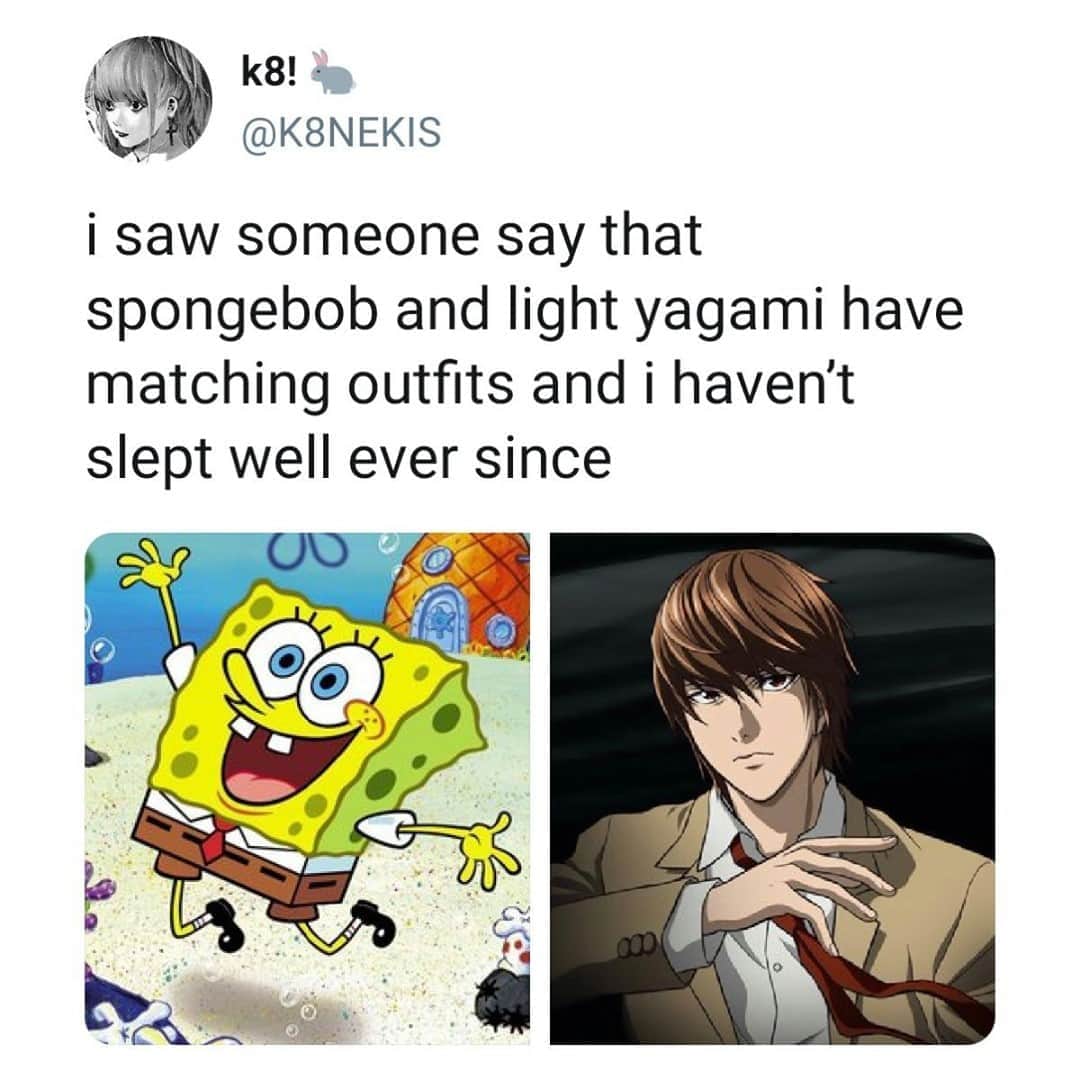This screenshot has height=1080, width=1080.
Task: Click SpongeBob's raised yellow hand
Action: [153, 566]
